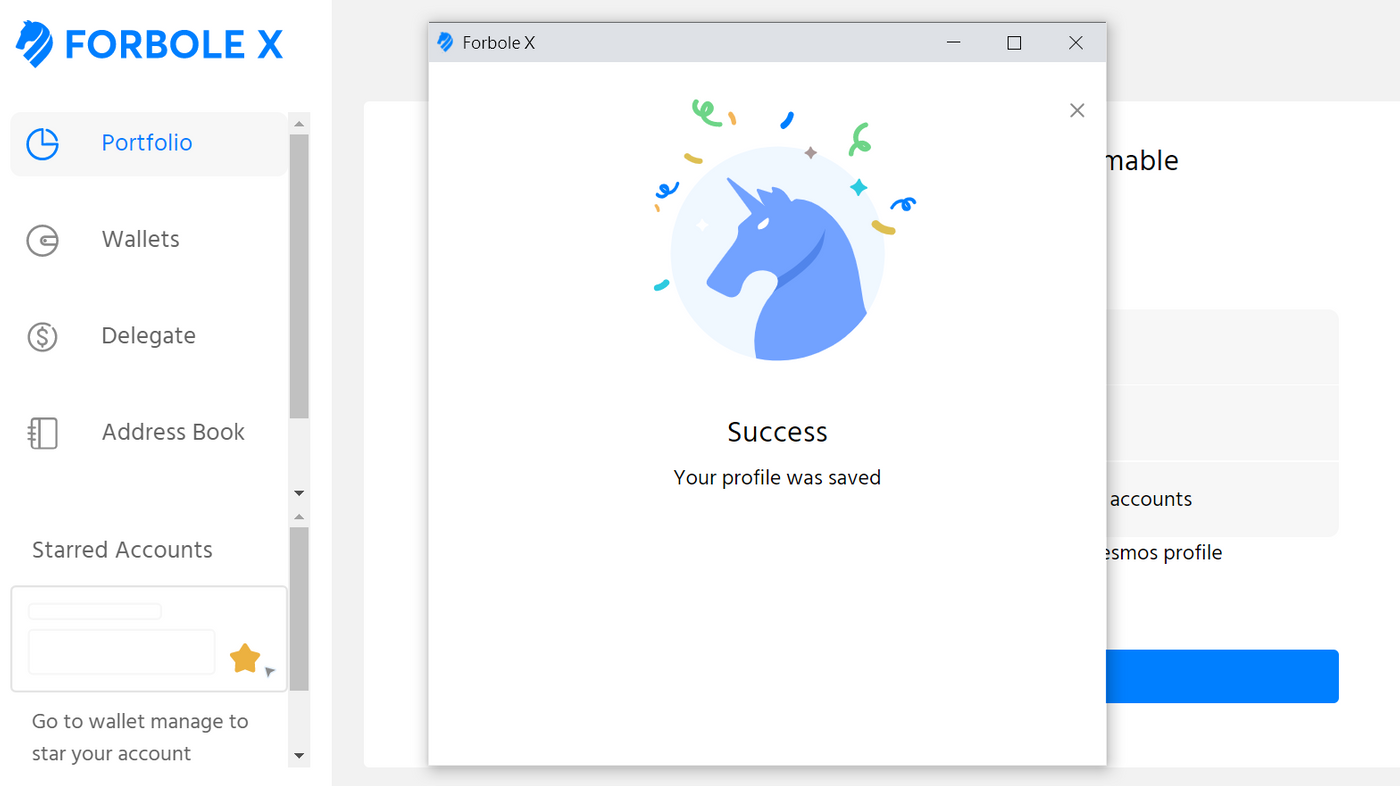
Task: Click the Forbole X icon in popup title bar
Action: tap(445, 43)
